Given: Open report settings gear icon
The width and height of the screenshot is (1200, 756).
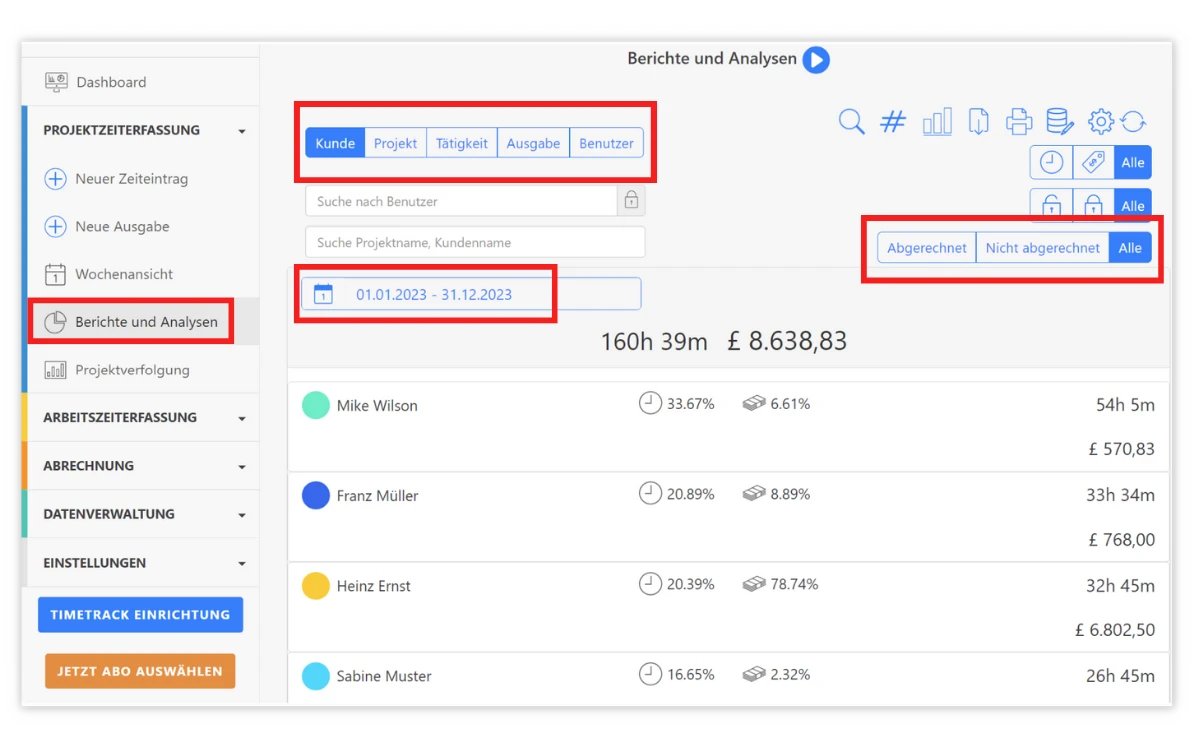Looking at the screenshot, I should point(1100,122).
